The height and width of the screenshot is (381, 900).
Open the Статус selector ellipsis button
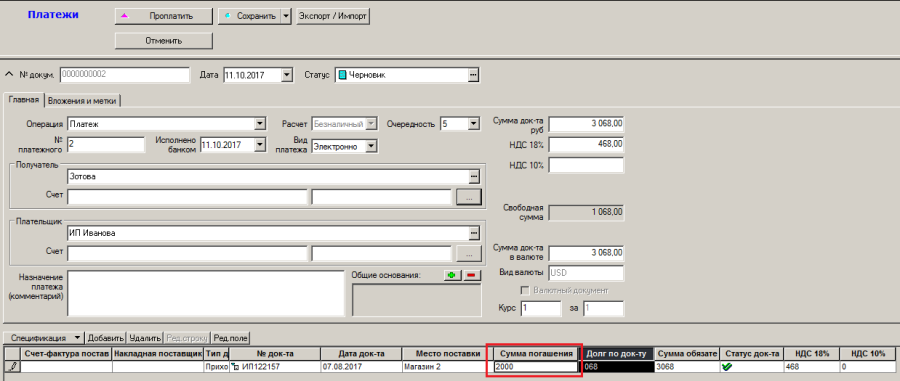pos(473,75)
